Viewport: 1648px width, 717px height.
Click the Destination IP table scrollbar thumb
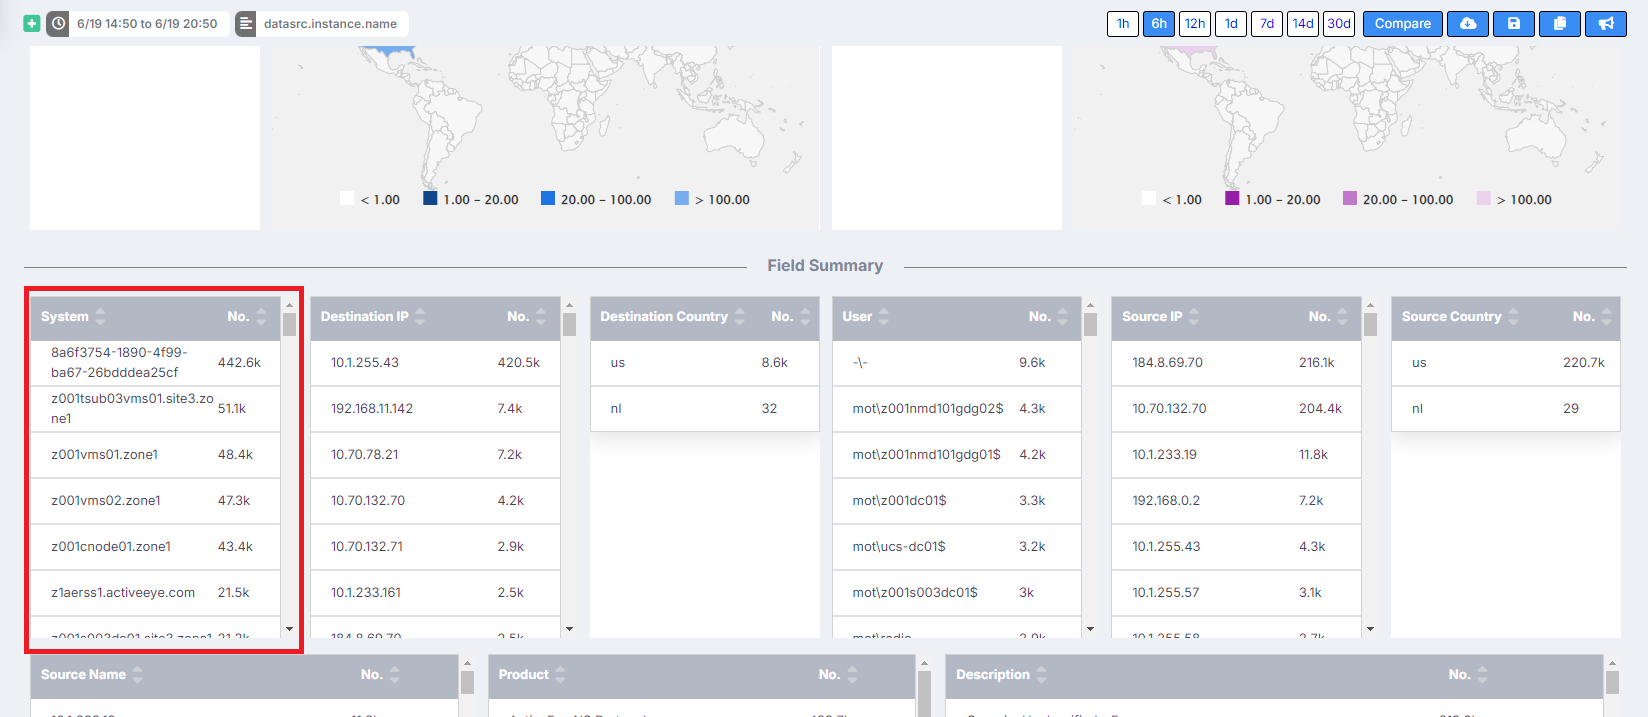(x=569, y=324)
